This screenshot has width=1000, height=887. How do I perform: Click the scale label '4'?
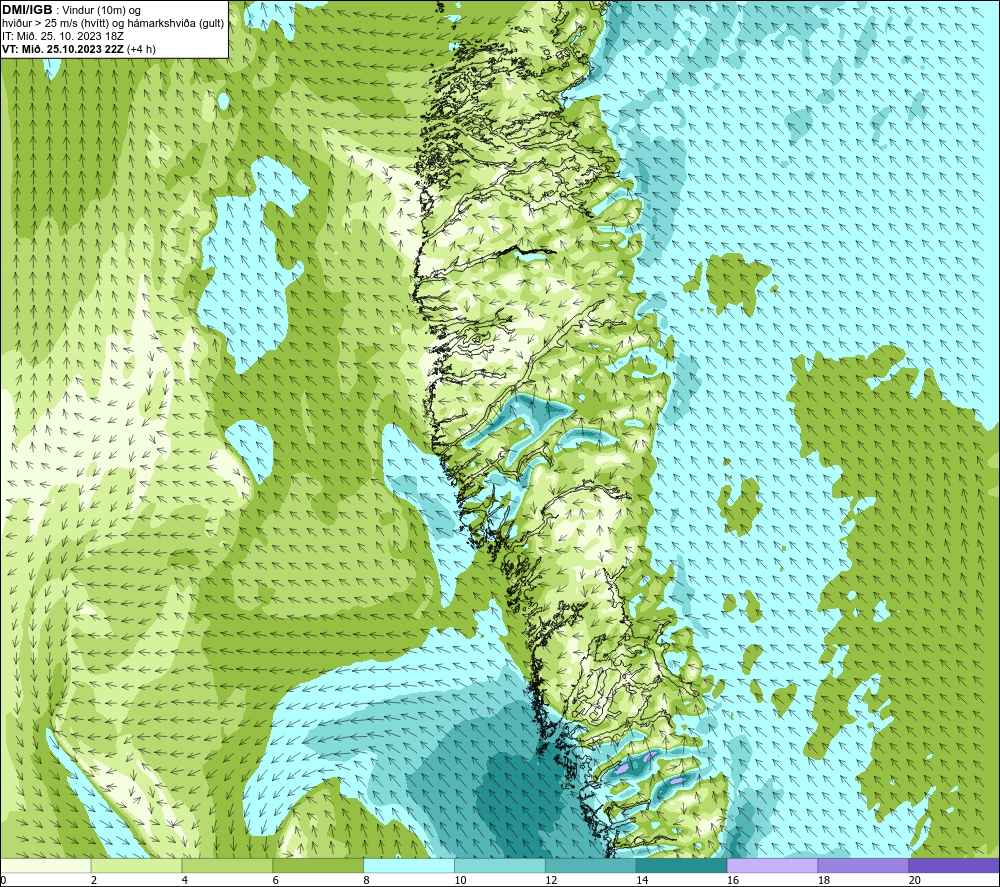[x=185, y=880]
